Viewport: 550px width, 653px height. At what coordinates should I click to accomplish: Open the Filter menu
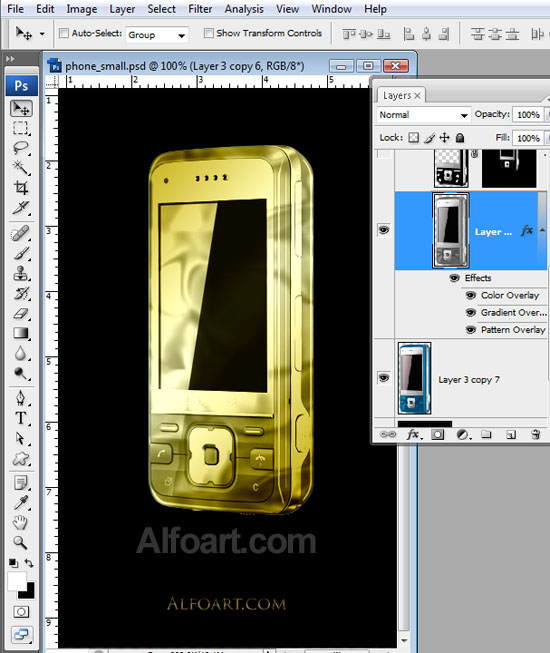click(x=200, y=9)
